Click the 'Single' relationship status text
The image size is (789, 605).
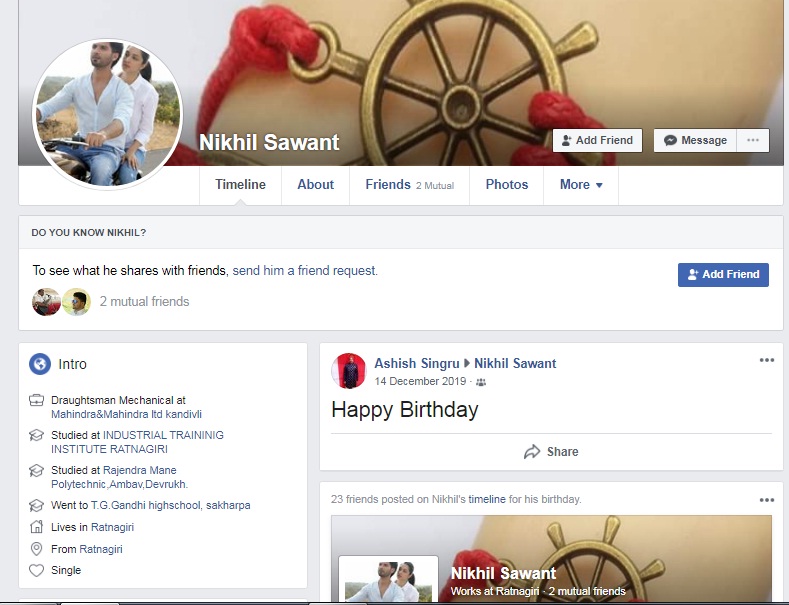[x=66, y=570]
